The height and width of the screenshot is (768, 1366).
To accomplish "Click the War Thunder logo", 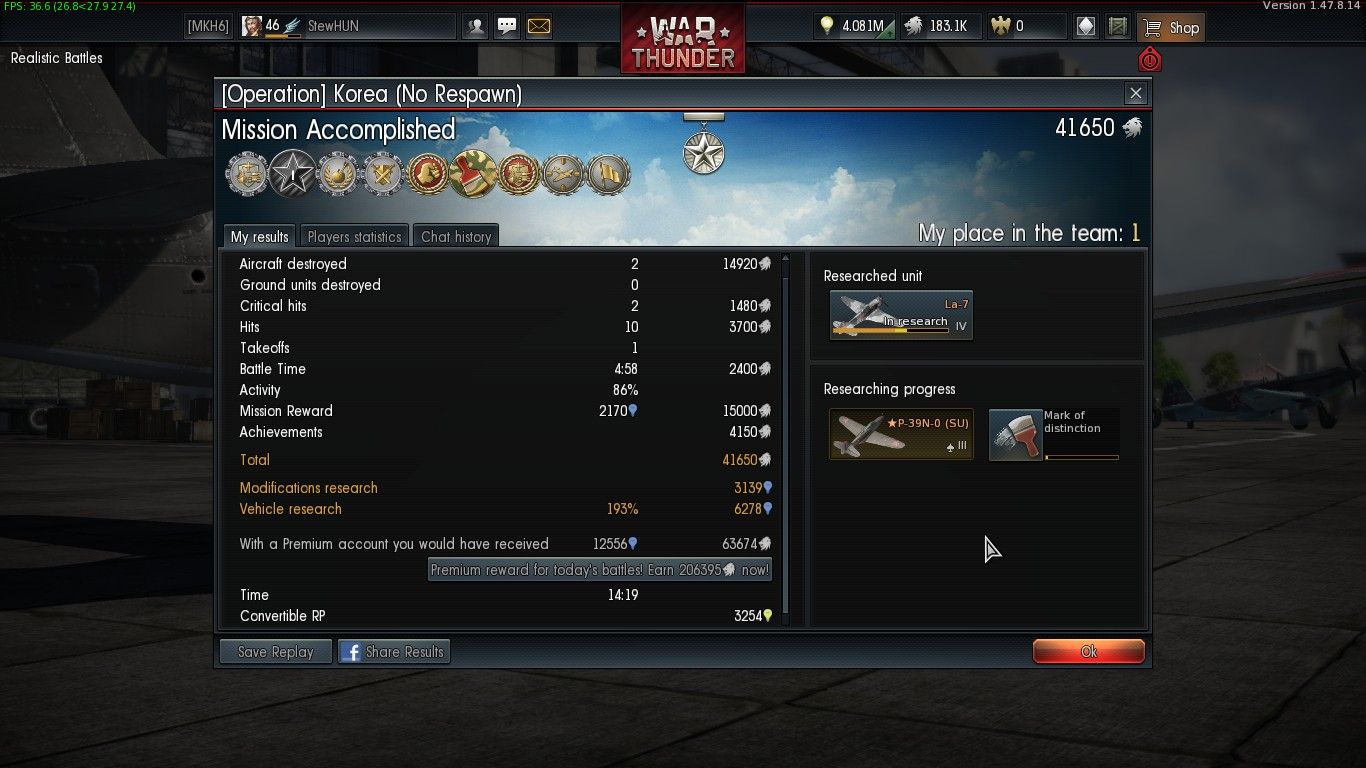I will 683,39.
